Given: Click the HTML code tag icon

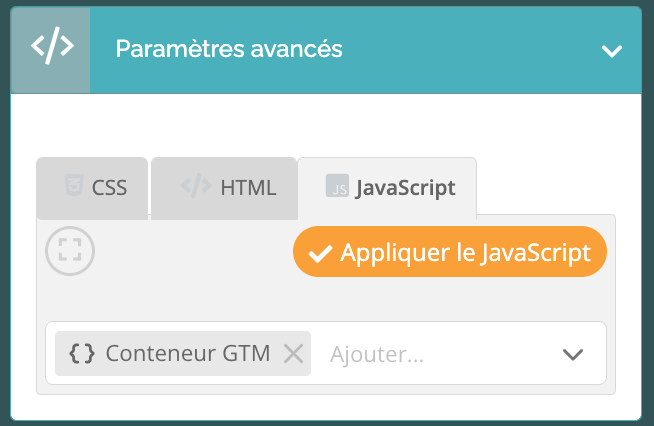Looking at the screenshot, I should (x=196, y=186).
